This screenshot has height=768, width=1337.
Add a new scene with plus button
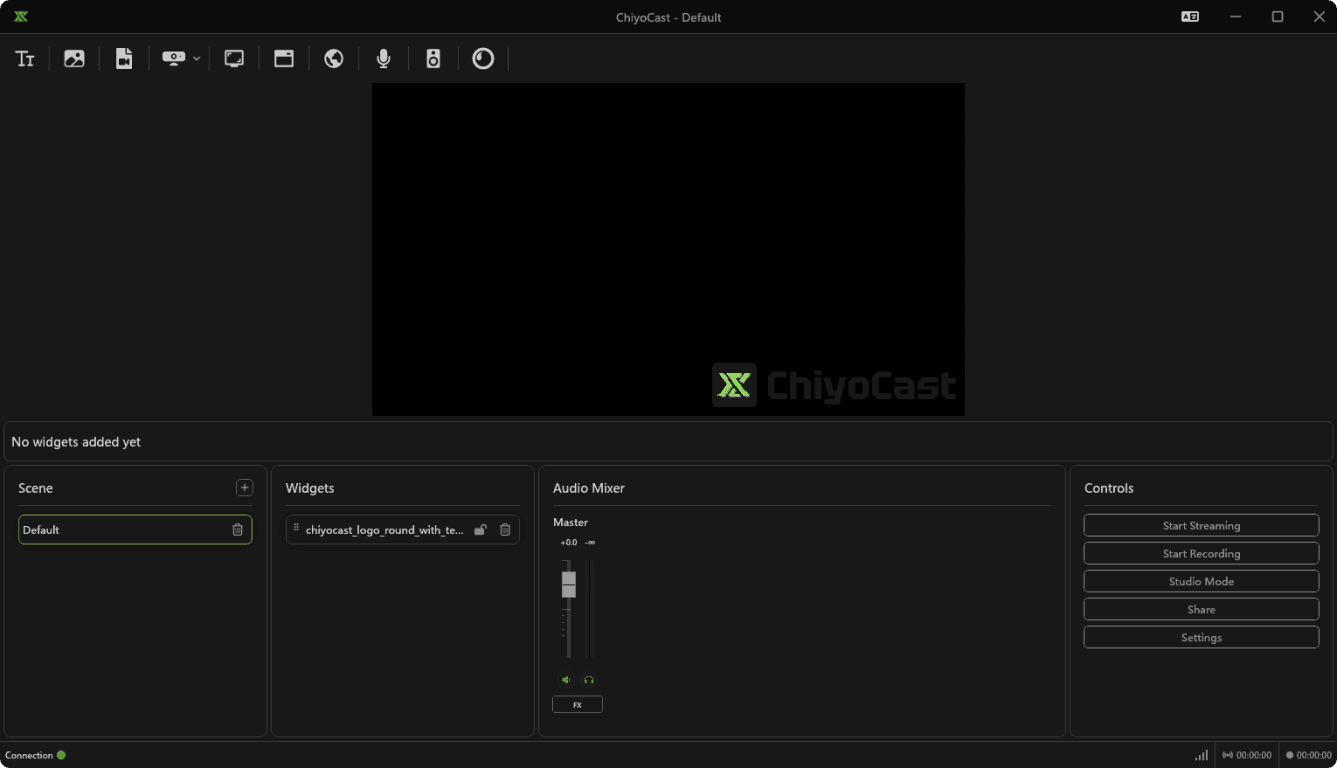point(244,488)
